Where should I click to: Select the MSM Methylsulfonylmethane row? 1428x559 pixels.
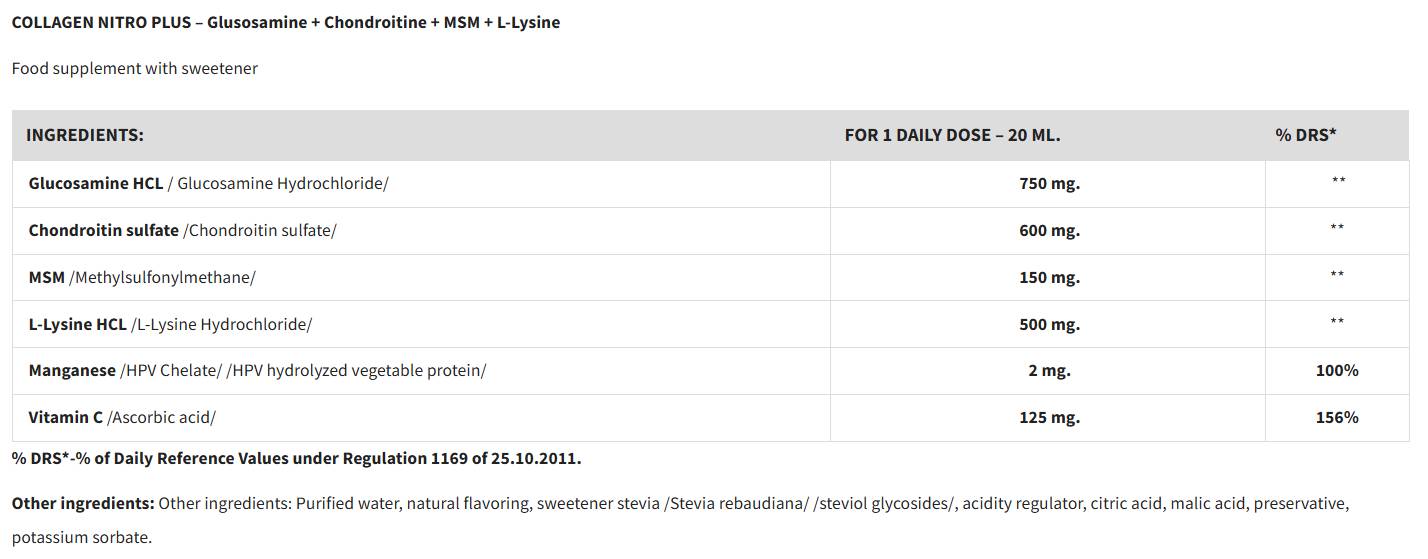pyautogui.click(x=711, y=278)
